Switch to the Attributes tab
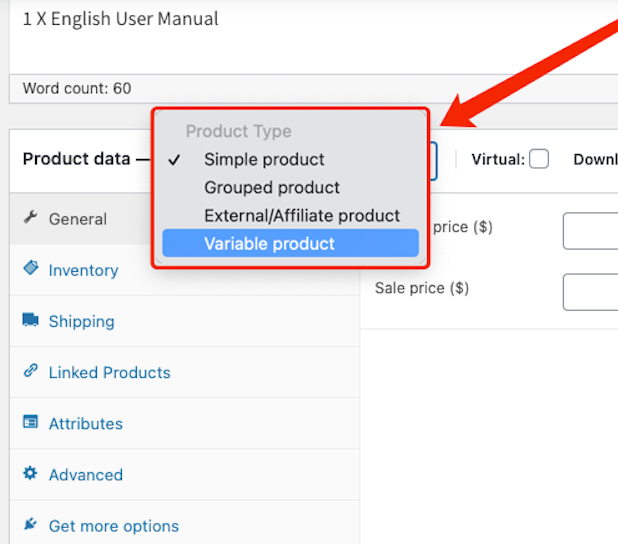Screen dimensions: 618x544 [x=184, y=424]
